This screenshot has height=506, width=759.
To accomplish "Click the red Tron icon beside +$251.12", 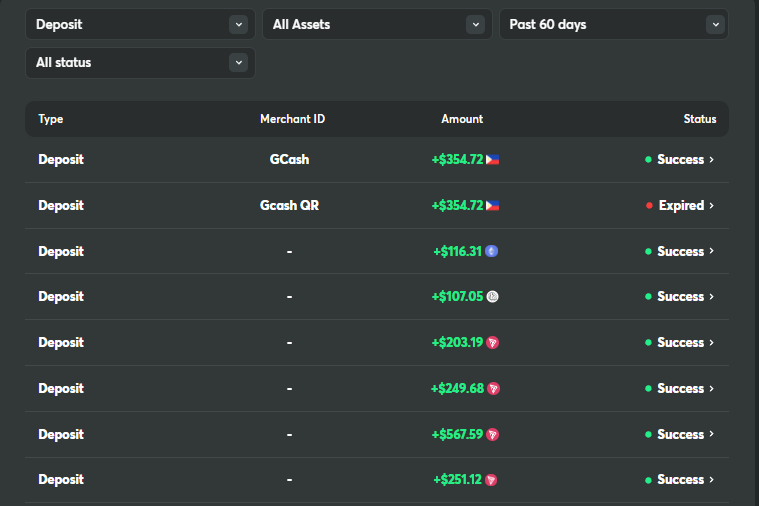I will (491, 479).
